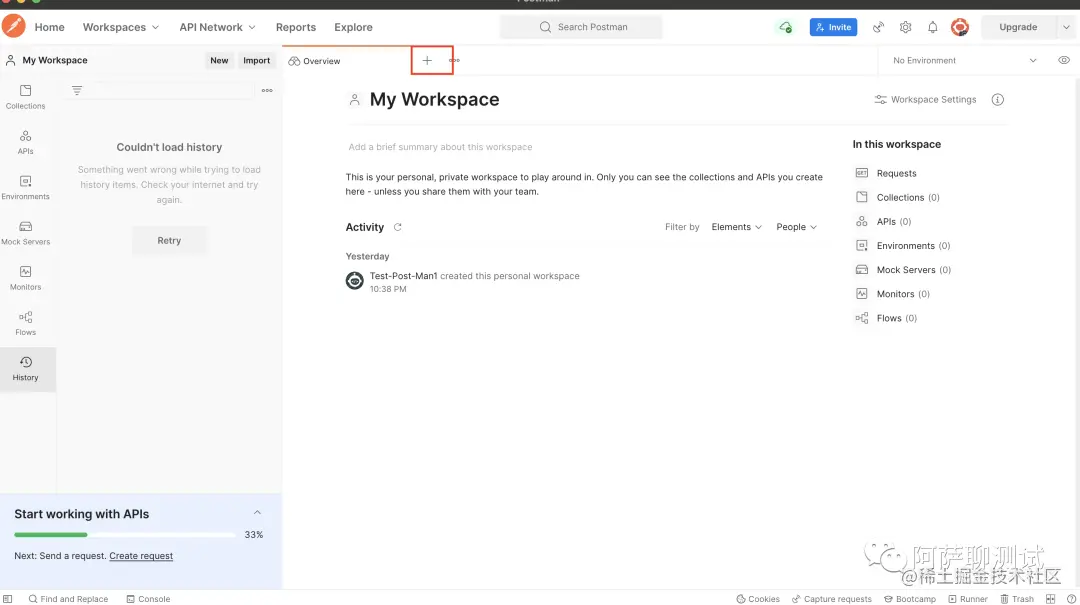This screenshot has height=605, width=1080.
Task: Expand the Upgrade dropdown arrow
Action: pos(1066,27)
